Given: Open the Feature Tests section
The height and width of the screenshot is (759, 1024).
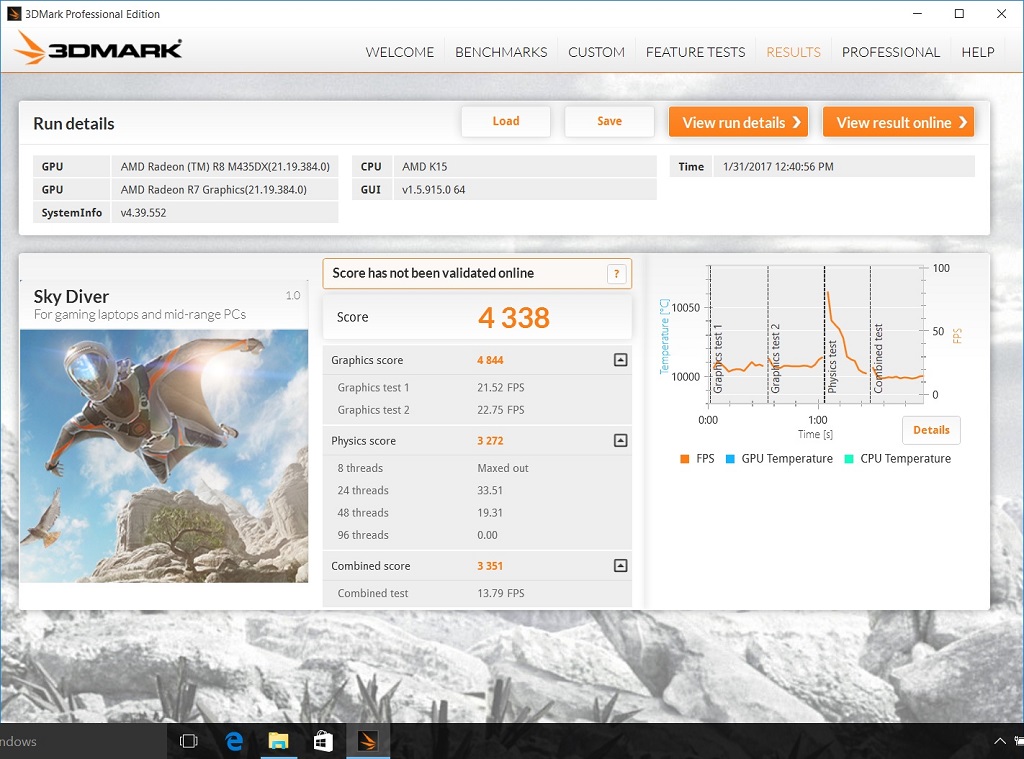Looking at the screenshot, I should pyautogui.click(x=695, y=52).
